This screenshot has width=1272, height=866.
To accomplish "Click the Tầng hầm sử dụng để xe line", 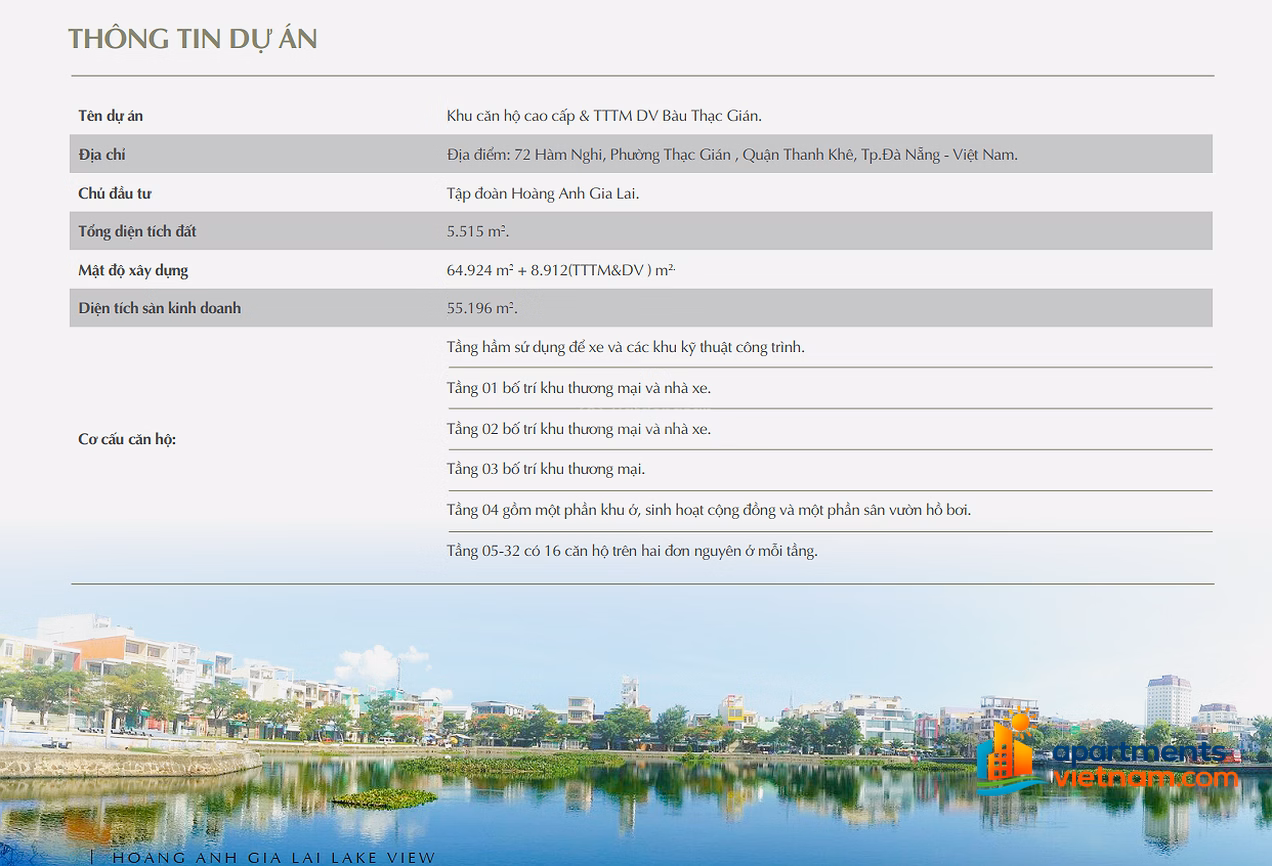I will (x=625, y=348).
